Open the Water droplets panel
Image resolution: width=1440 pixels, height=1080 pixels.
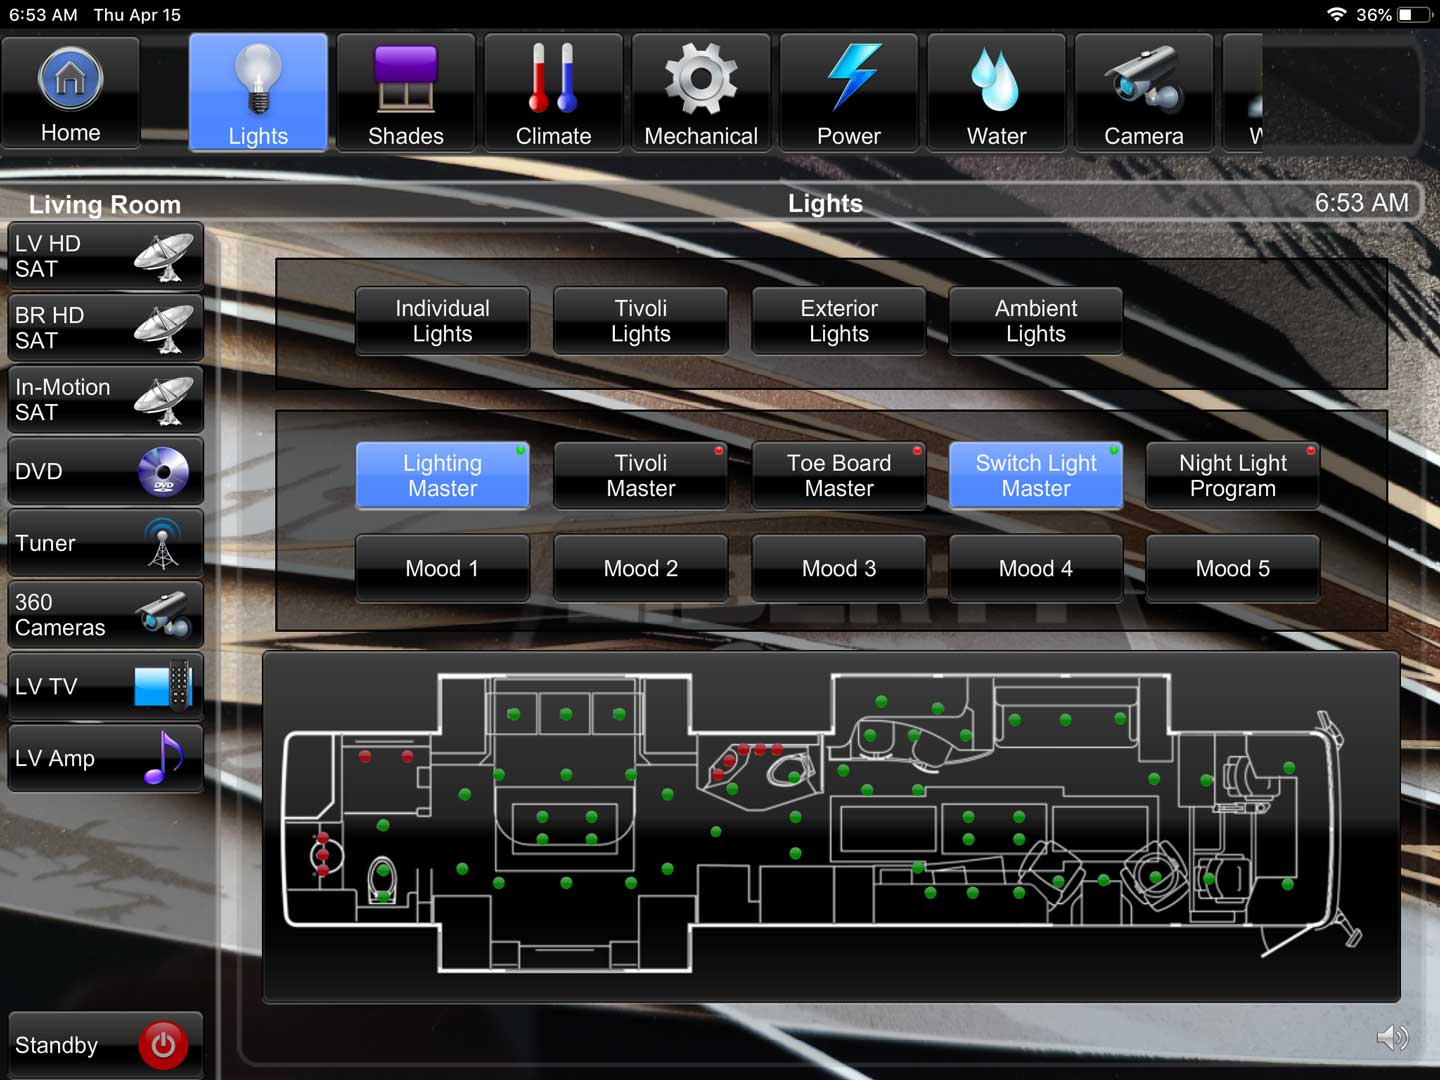[x=996, y=92]
